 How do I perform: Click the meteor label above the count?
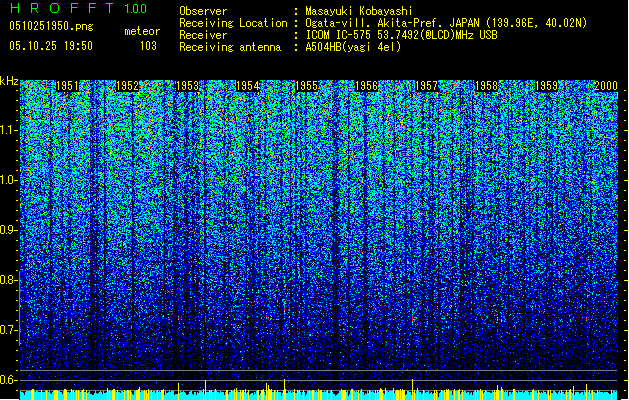coord(142,31)
